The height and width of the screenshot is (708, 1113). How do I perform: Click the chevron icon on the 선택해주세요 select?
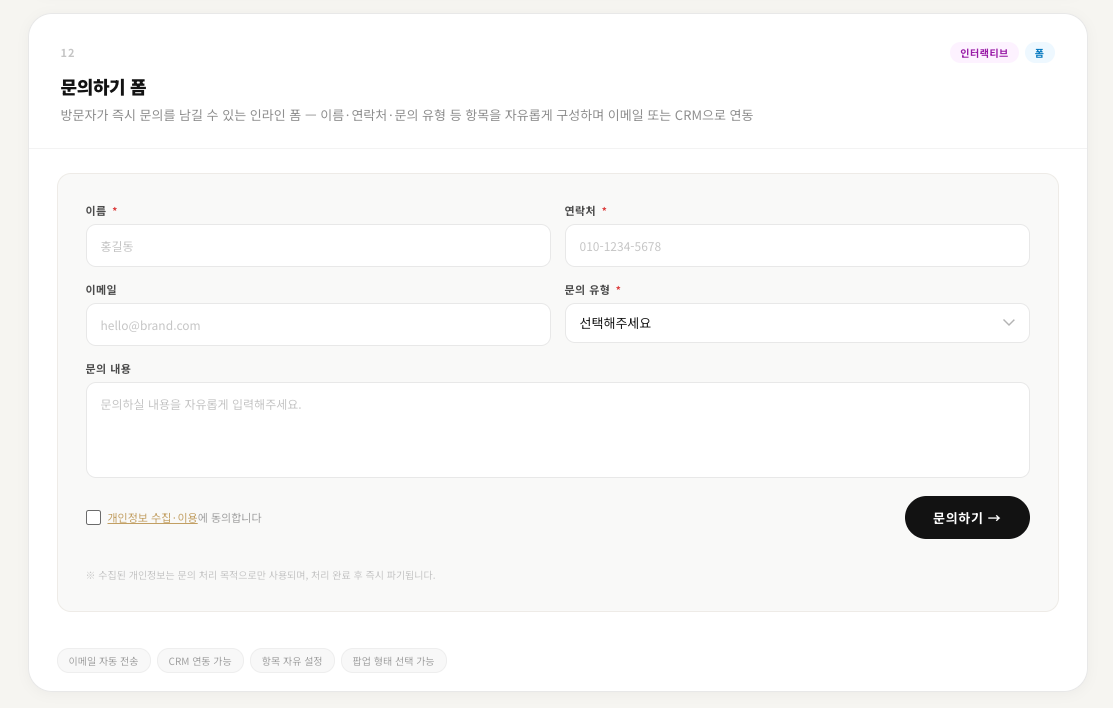(x=1009, y=323)
